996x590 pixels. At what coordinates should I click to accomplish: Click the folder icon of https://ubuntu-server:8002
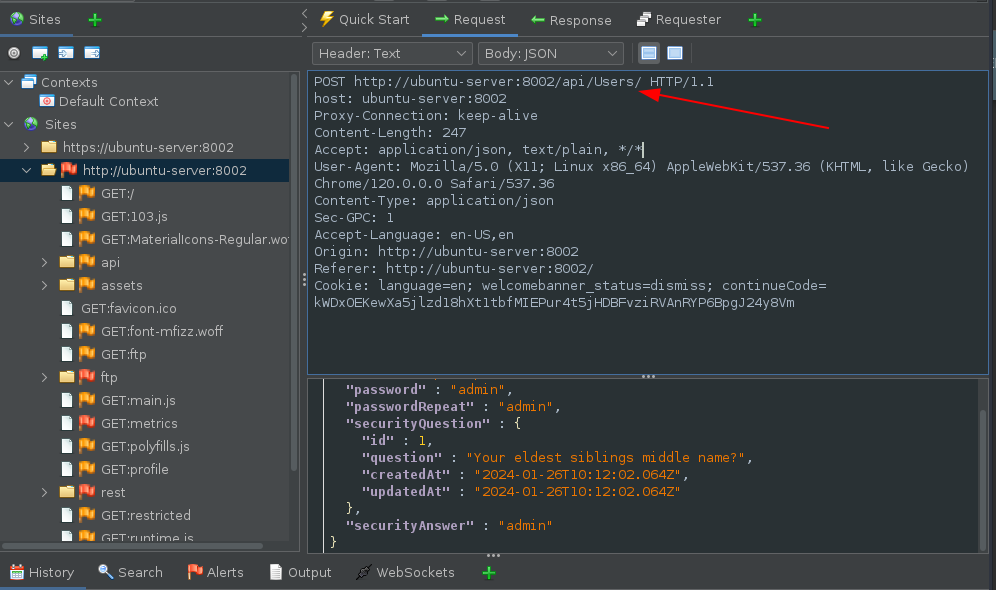point(49,147)
